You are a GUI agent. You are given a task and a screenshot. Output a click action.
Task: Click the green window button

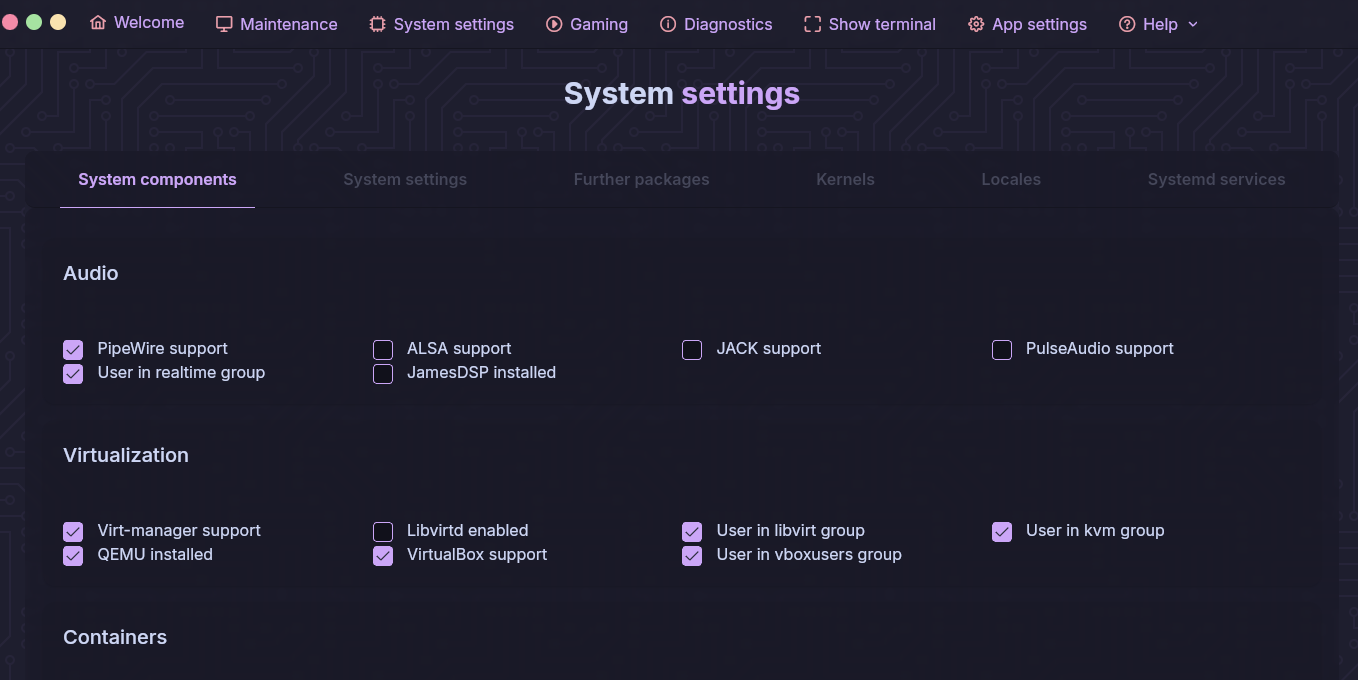click(34, 22)
